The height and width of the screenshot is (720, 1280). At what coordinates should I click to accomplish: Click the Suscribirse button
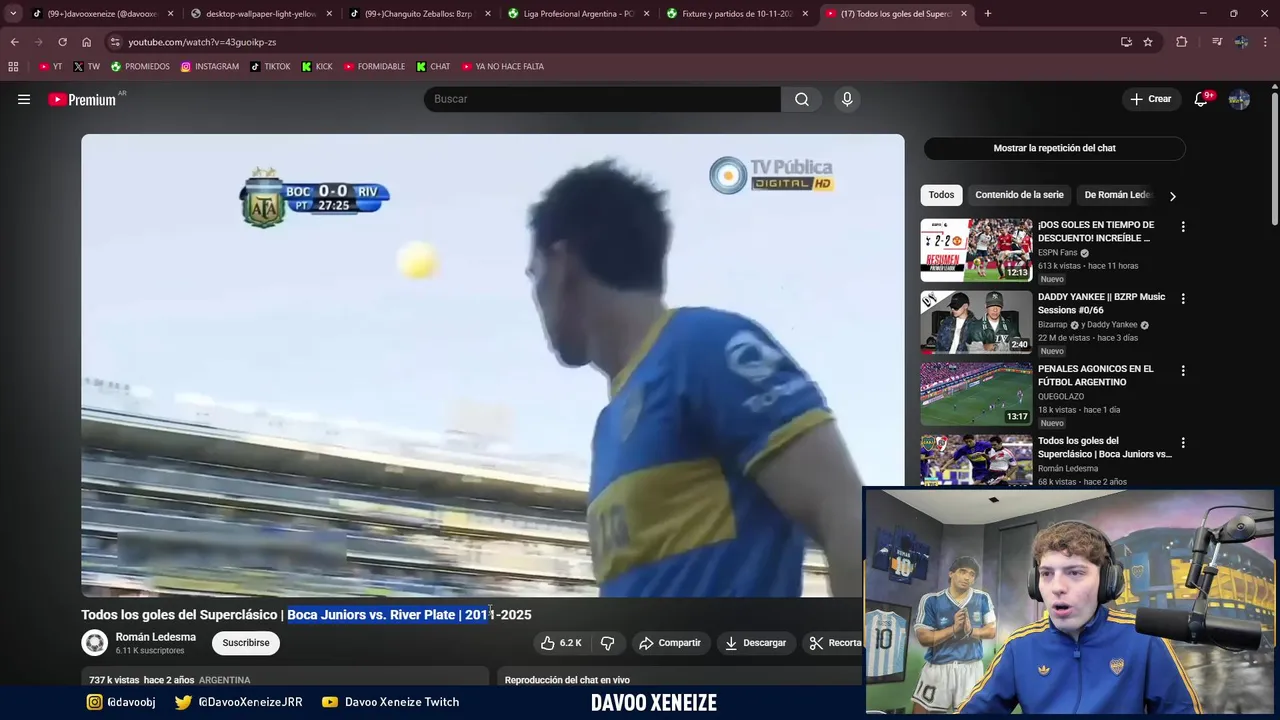246,643
